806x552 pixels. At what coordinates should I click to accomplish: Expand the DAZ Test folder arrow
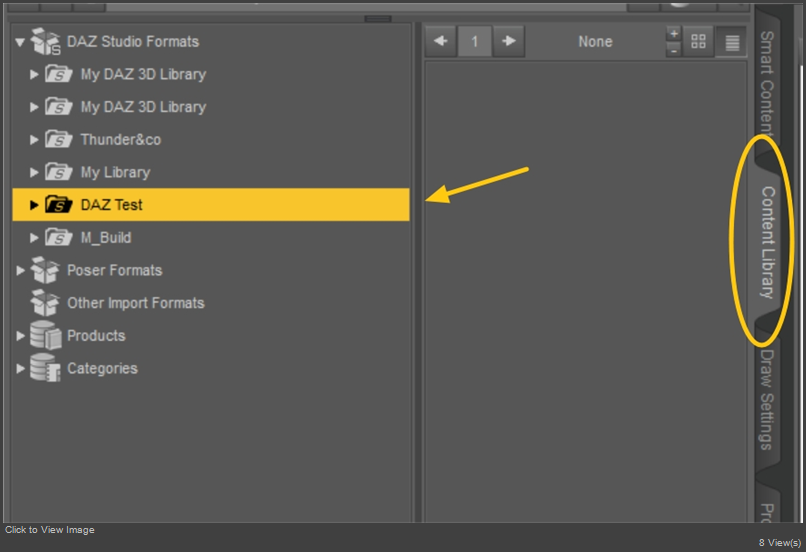34,205
